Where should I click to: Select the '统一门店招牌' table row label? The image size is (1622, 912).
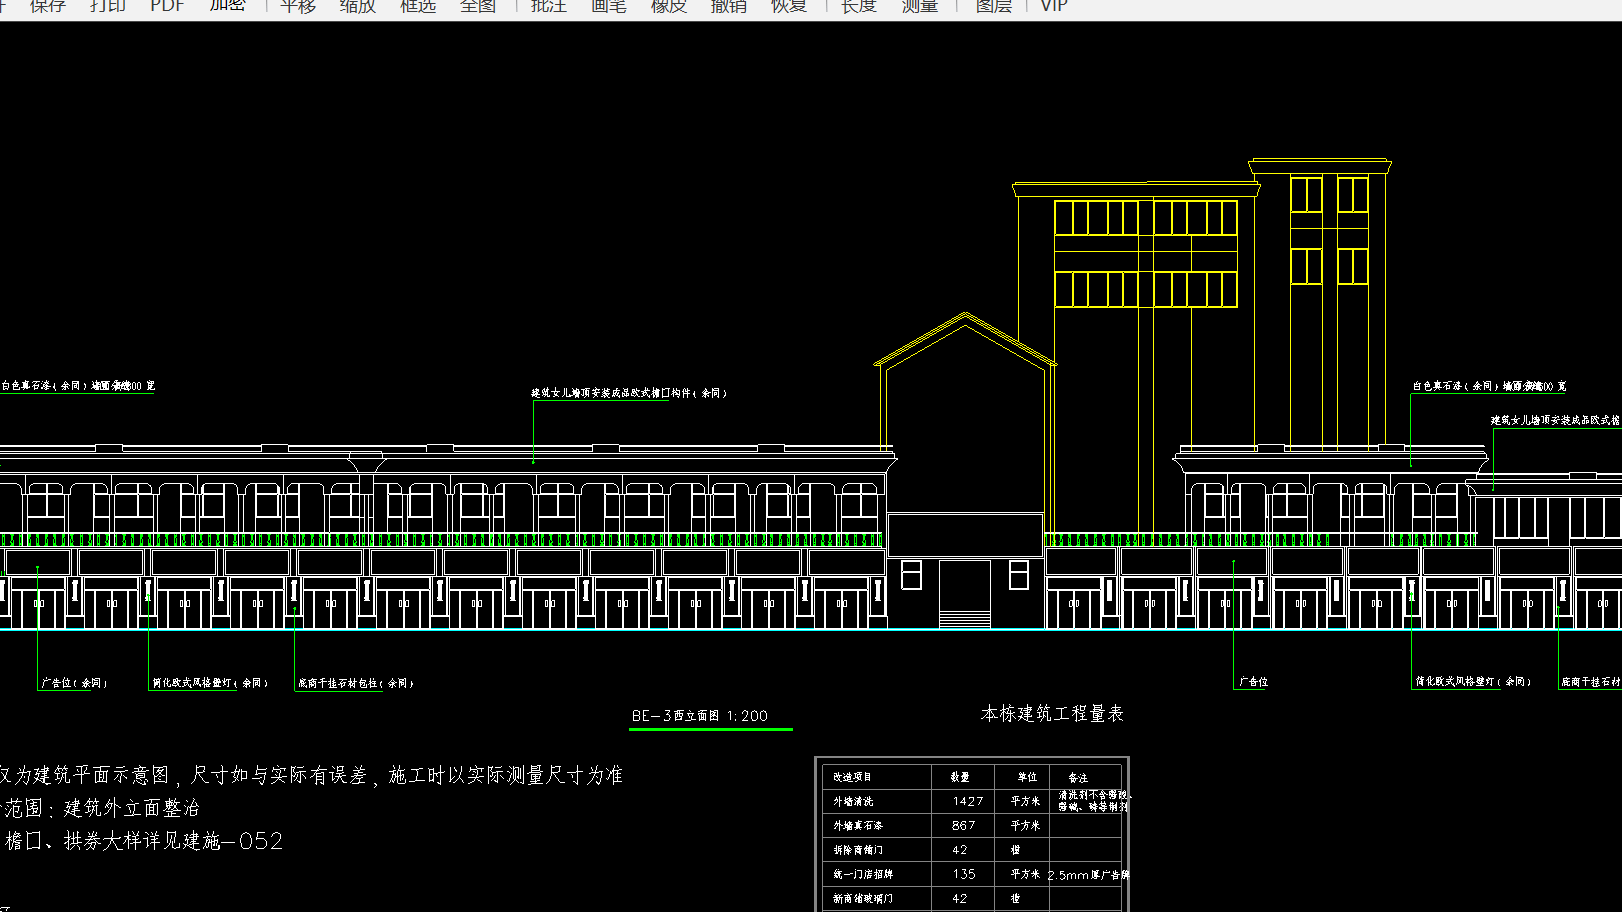(x=863, y=874)
